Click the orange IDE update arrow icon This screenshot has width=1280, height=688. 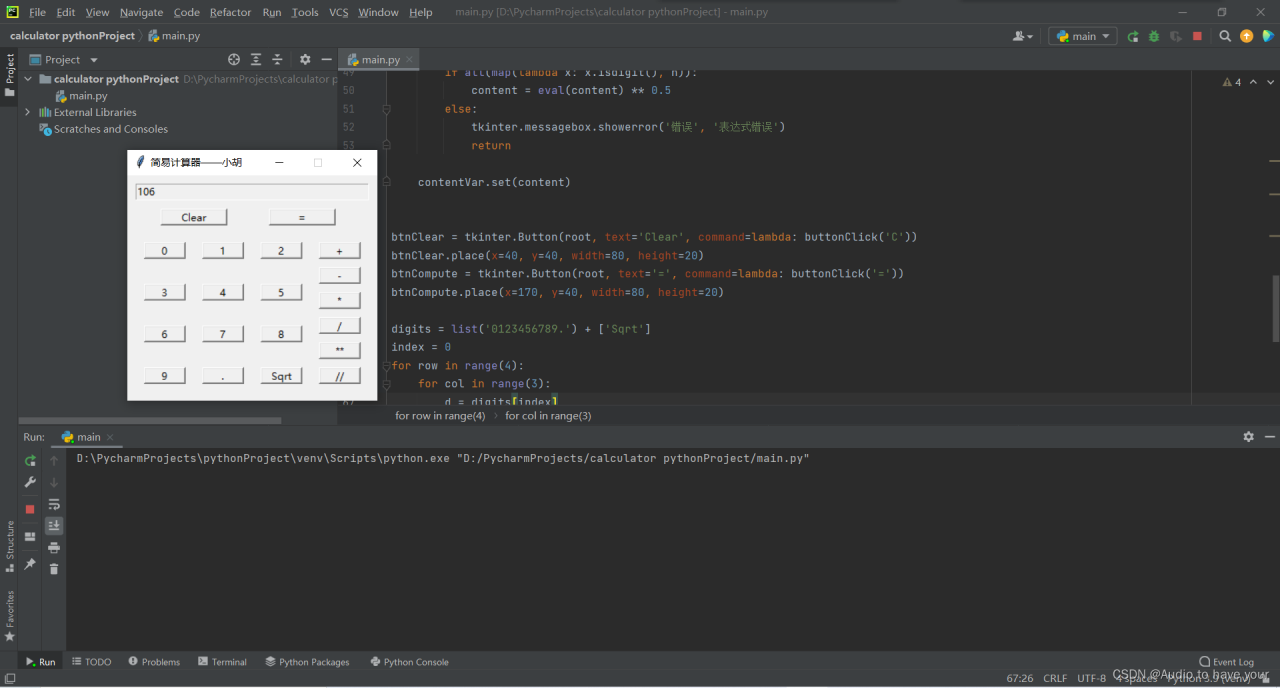1246,36
